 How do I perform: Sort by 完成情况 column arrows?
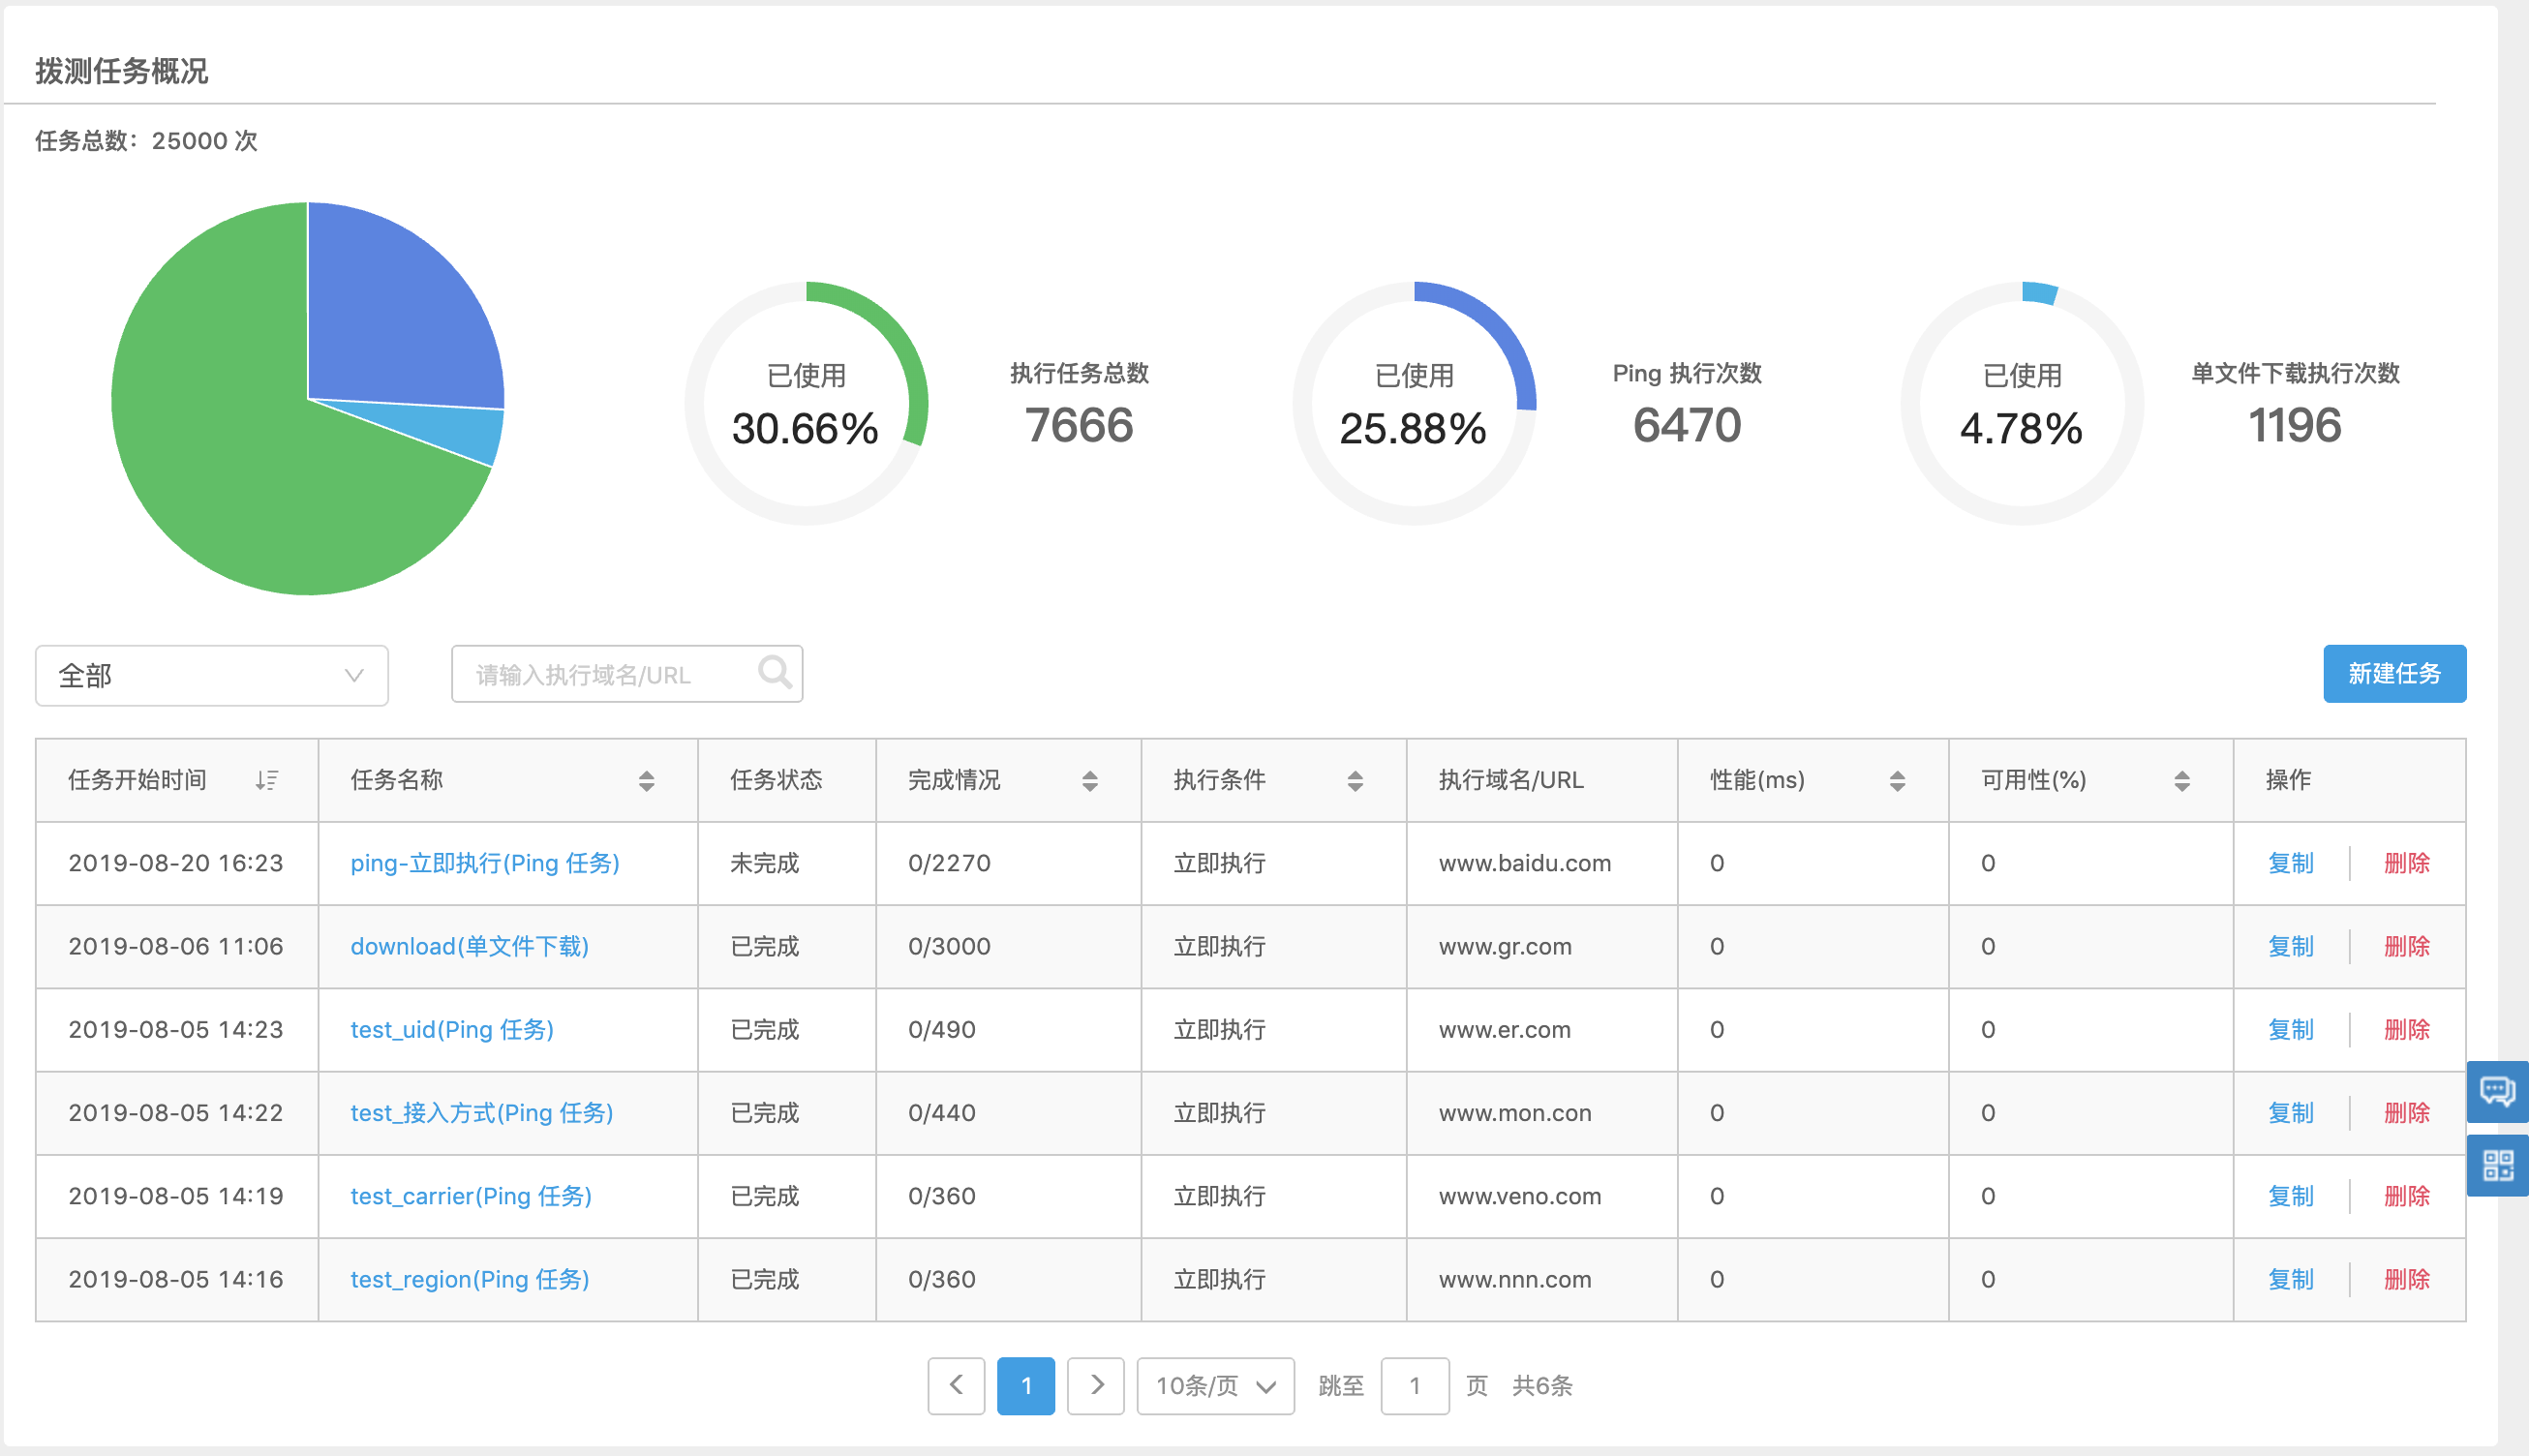pos(1090,781)
